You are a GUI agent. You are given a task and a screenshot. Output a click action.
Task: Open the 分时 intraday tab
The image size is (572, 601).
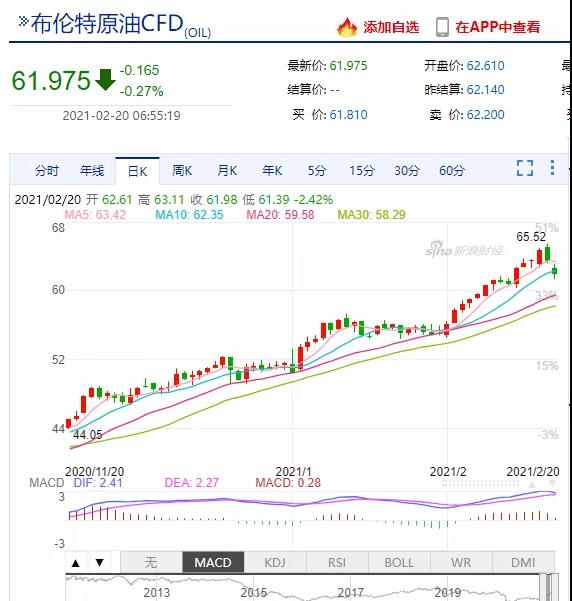click(47, 171)
